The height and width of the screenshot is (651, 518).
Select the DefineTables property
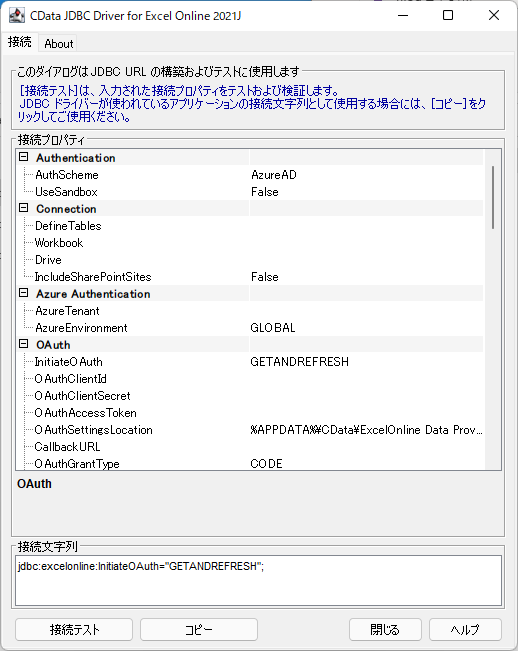coord(68,226)
